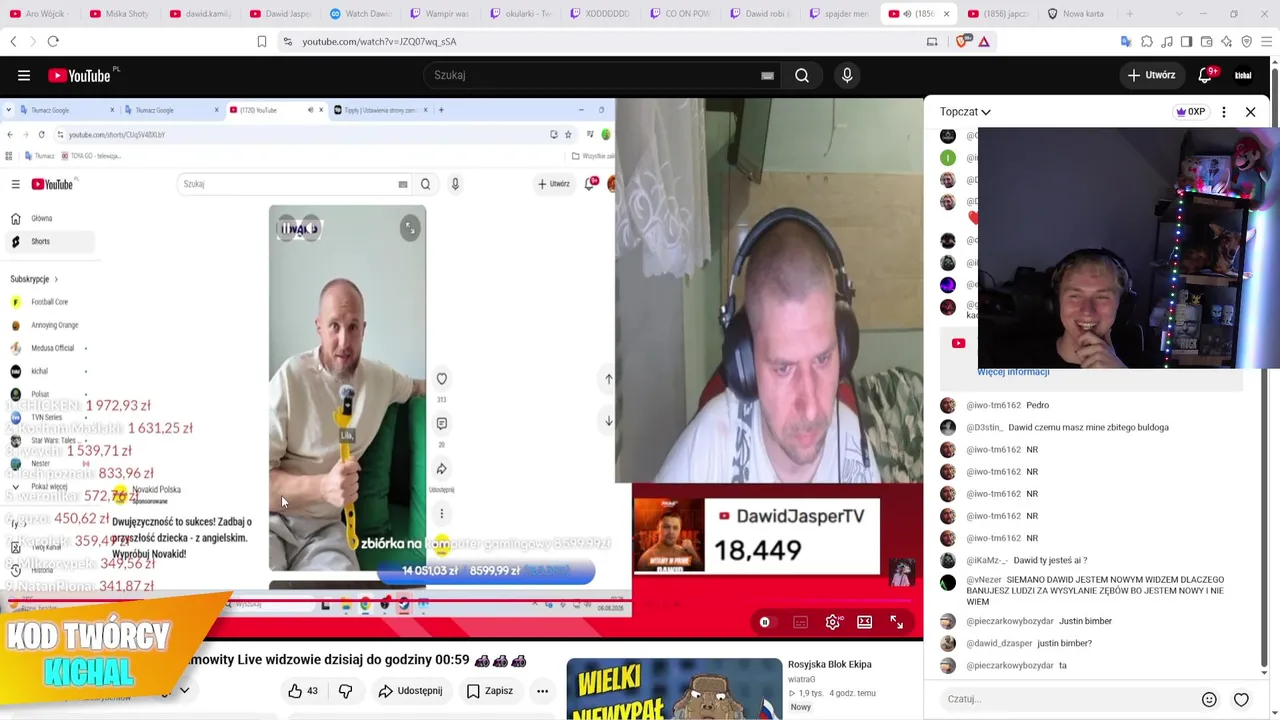Switch to the Nowa karta tab

click(x=1076, y=14)
